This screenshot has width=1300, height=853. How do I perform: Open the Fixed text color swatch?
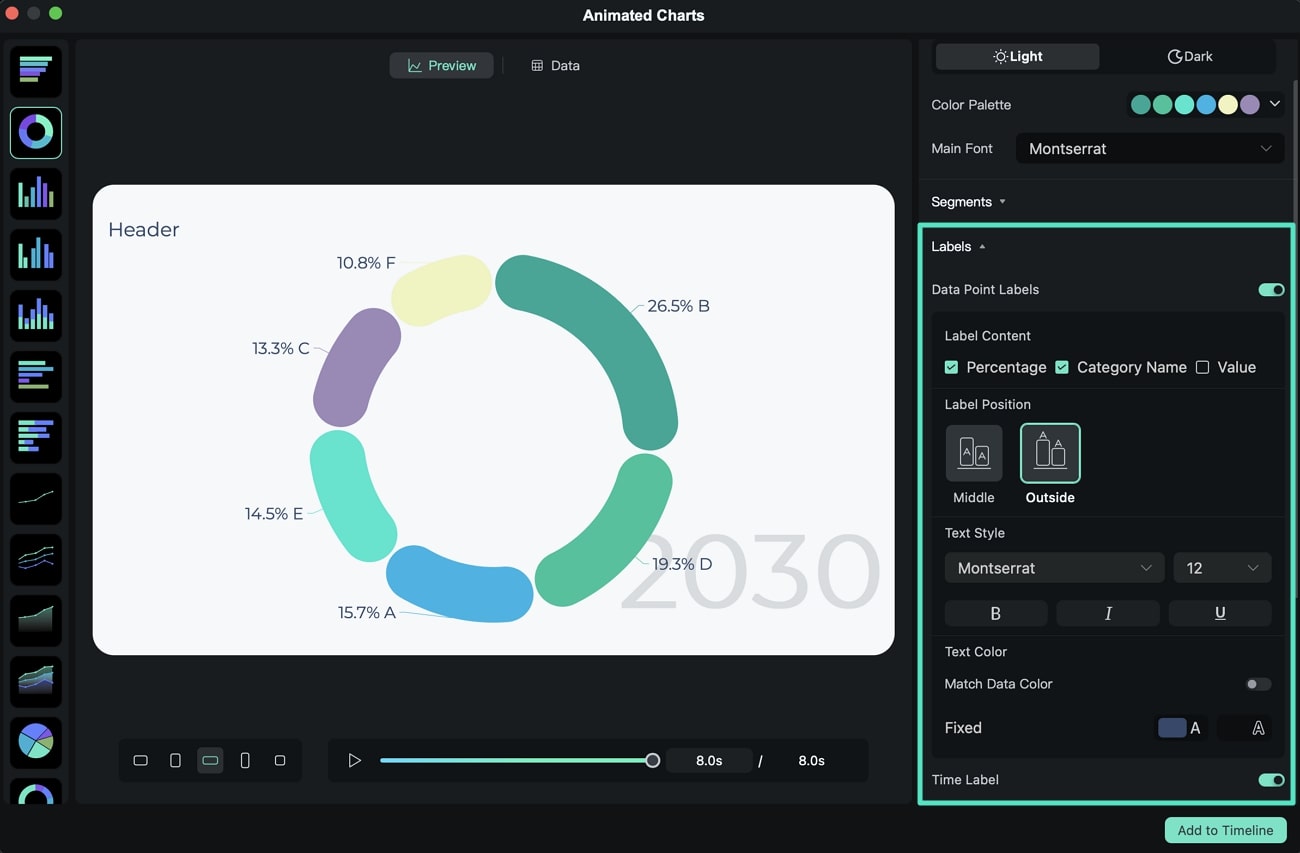pyautogui.click(x=1172, y=728)
